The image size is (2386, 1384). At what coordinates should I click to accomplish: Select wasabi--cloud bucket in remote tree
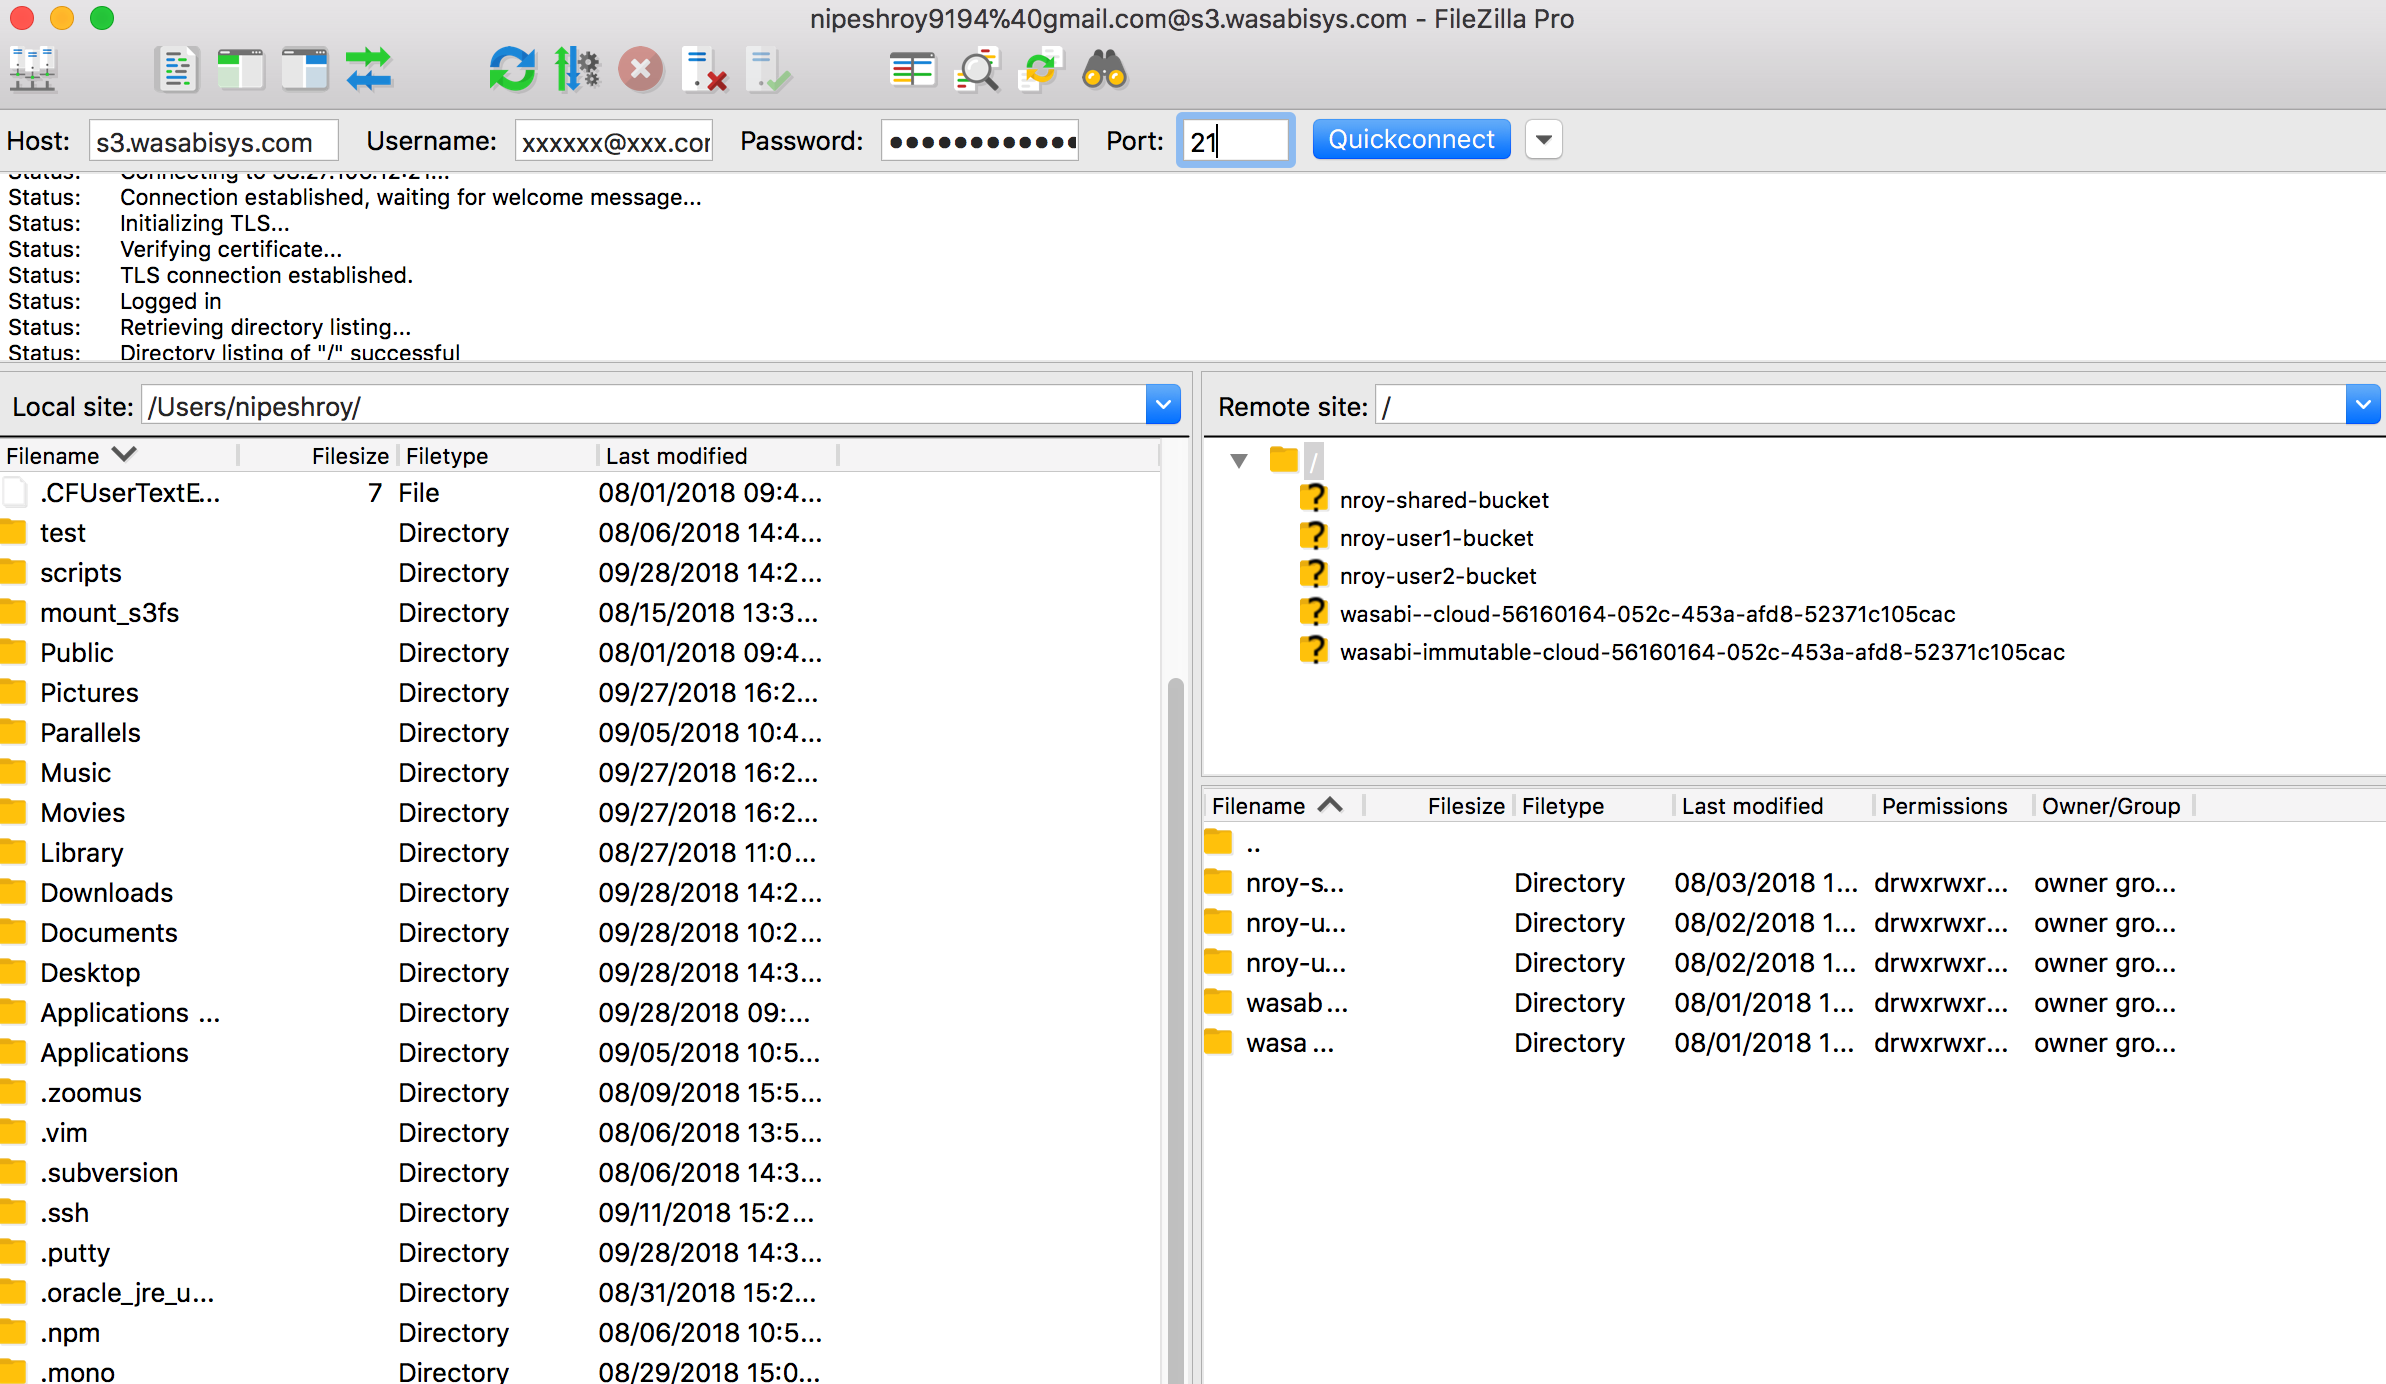pyautogui.click(x=1647, y=614)
